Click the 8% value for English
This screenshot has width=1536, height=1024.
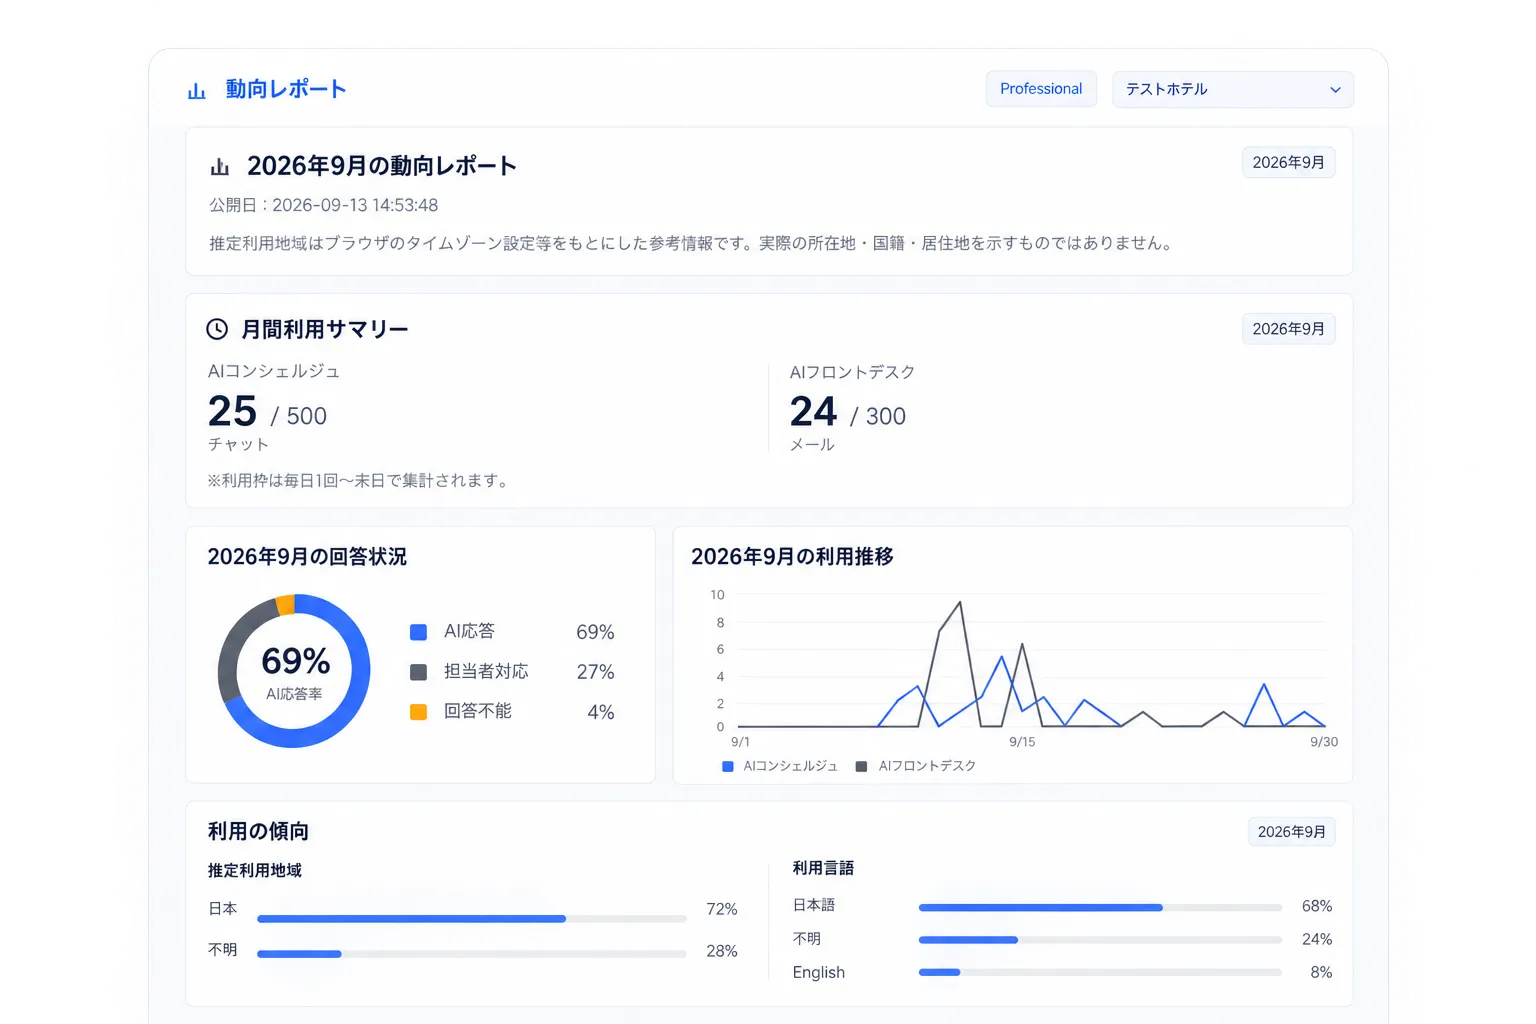coord(1321,972)
